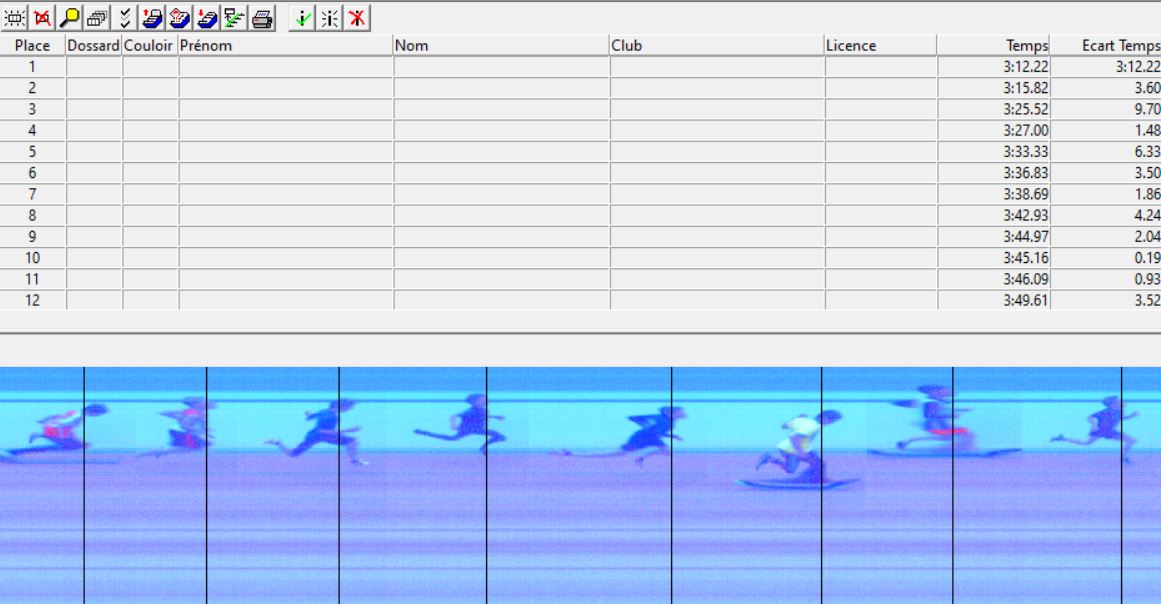The image size is (1161, 604).
Task: Select the time 3:25.52
Action: tap(1026, 110)
